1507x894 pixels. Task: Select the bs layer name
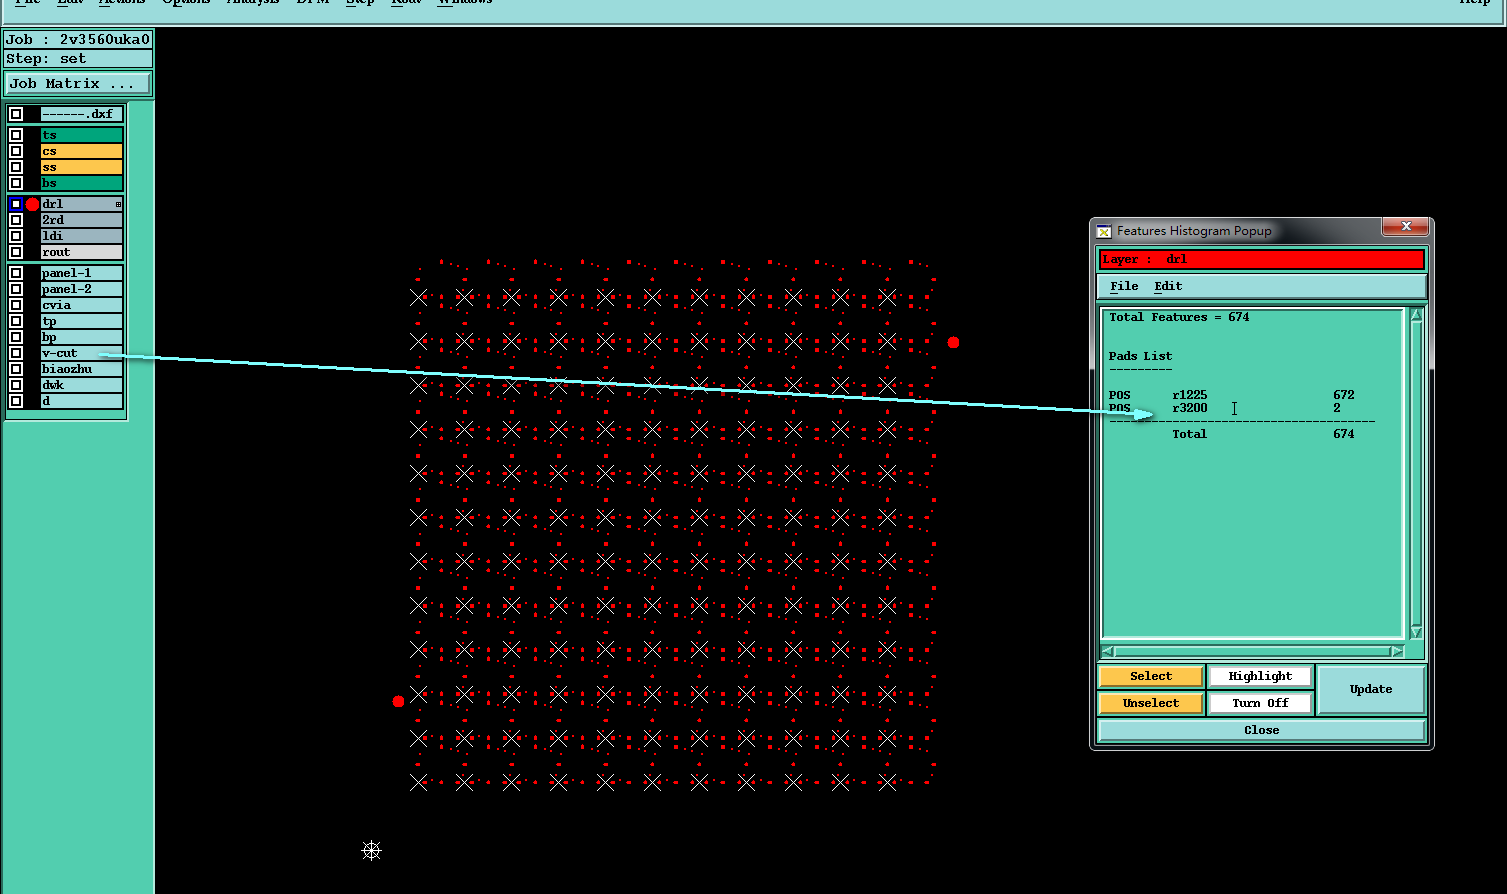[82, 183]
